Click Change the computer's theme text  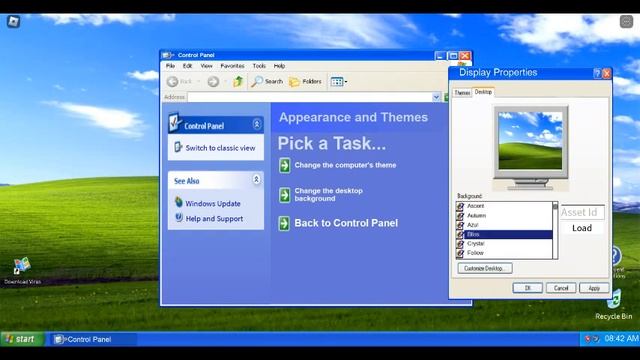click(345, 165)
